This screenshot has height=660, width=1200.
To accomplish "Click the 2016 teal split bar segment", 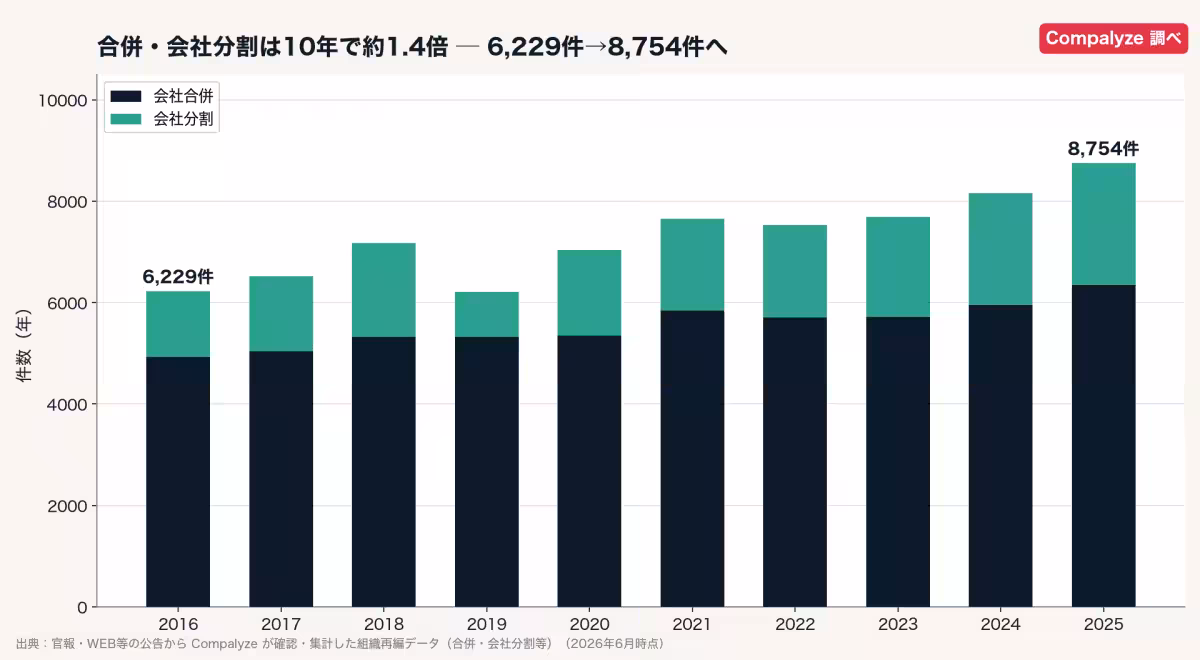I will [178, 324].
